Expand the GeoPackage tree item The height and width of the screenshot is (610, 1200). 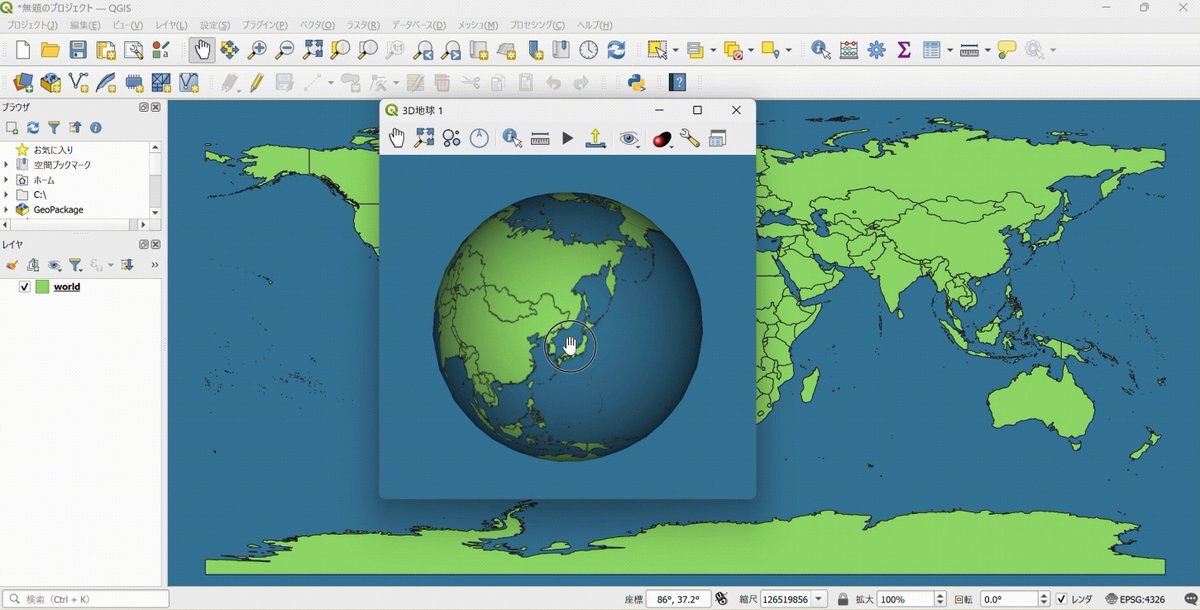coord(6,209)
